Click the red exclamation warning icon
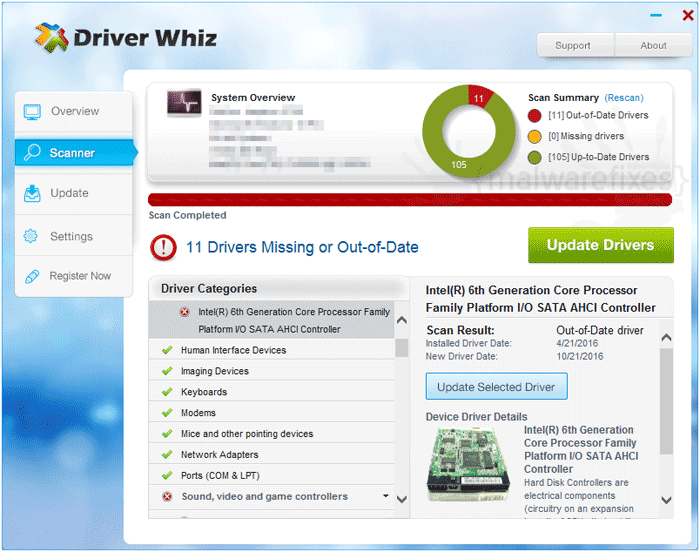This screenshot has width=700, height=552. point(163,247)
